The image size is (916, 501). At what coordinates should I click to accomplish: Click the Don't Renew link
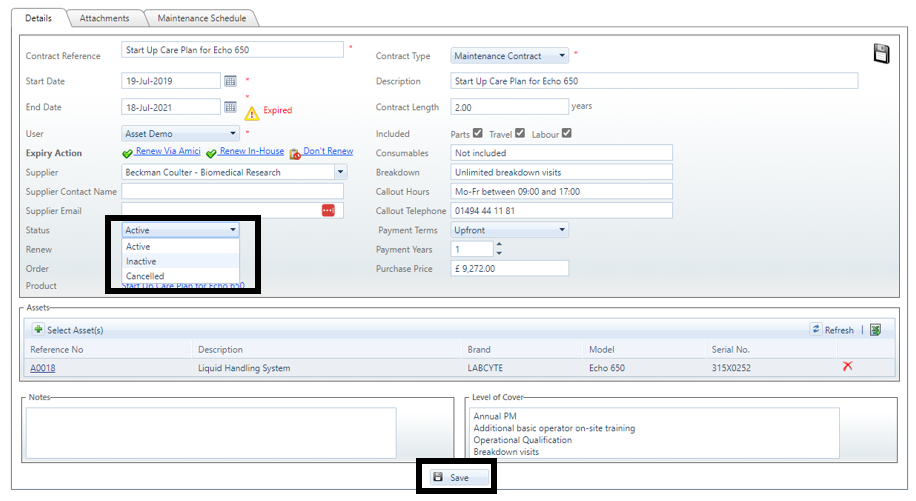(328, 151)
